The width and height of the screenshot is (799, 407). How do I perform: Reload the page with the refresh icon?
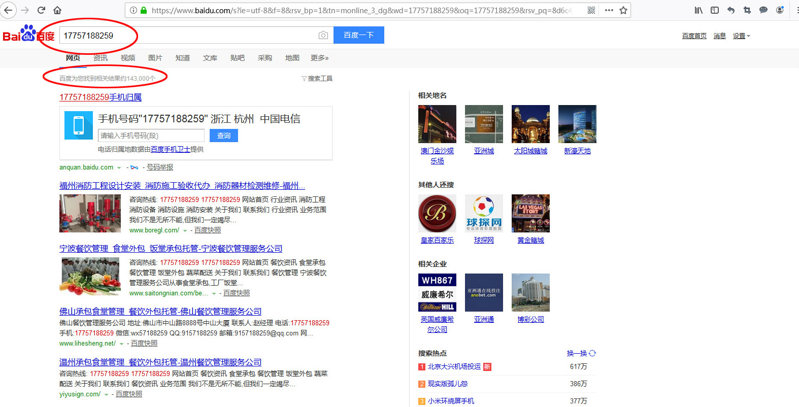point(41,10)
